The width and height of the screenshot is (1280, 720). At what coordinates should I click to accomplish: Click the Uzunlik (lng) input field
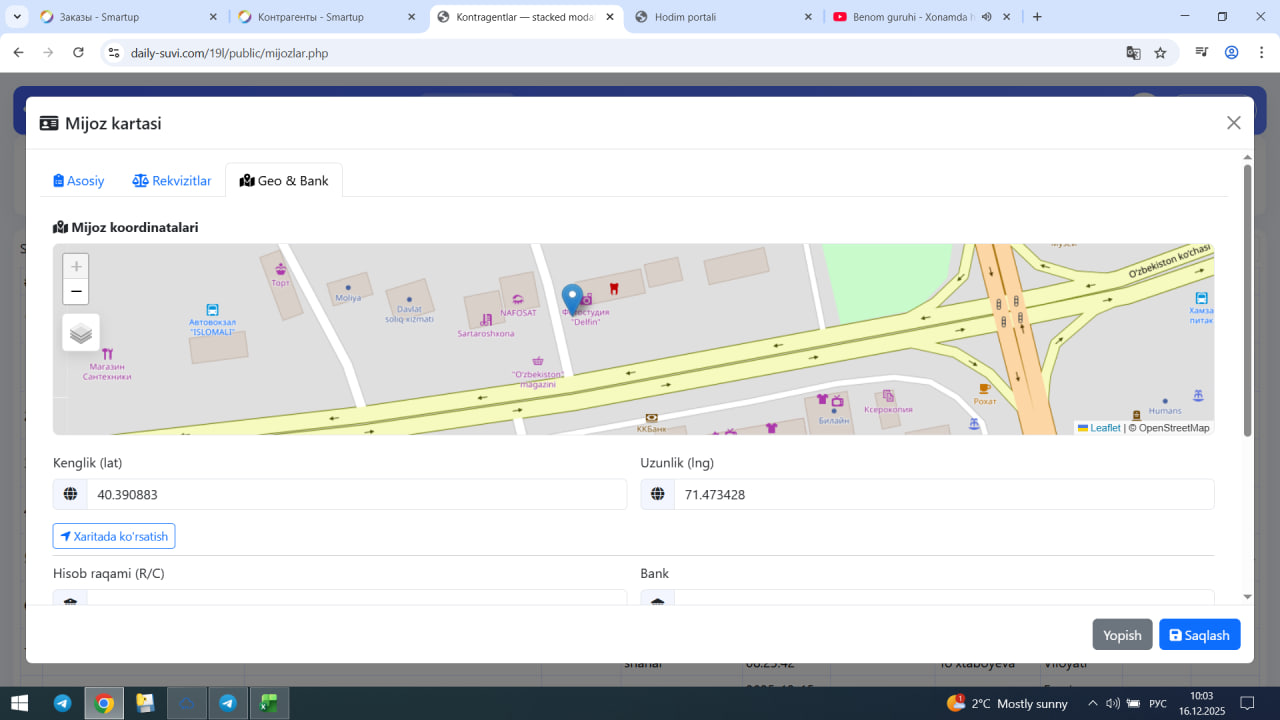click(944, 494)
